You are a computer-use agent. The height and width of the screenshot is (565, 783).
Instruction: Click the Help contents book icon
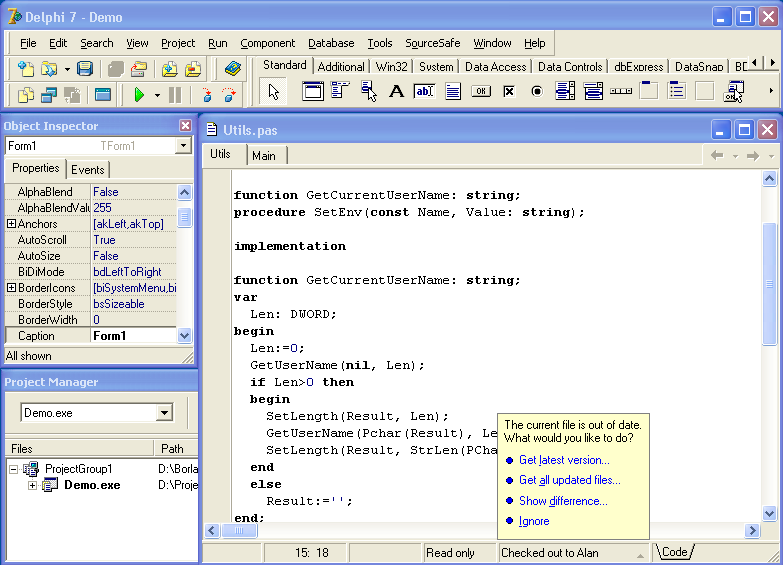point(233,69)
